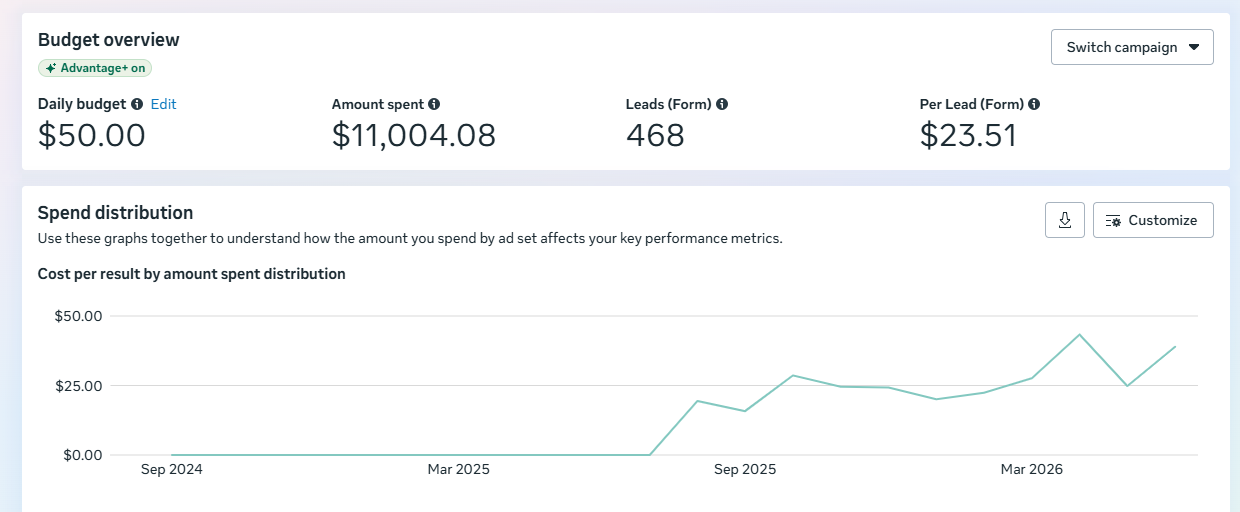Click the info icon beside Amount spent

click(434, 104)
